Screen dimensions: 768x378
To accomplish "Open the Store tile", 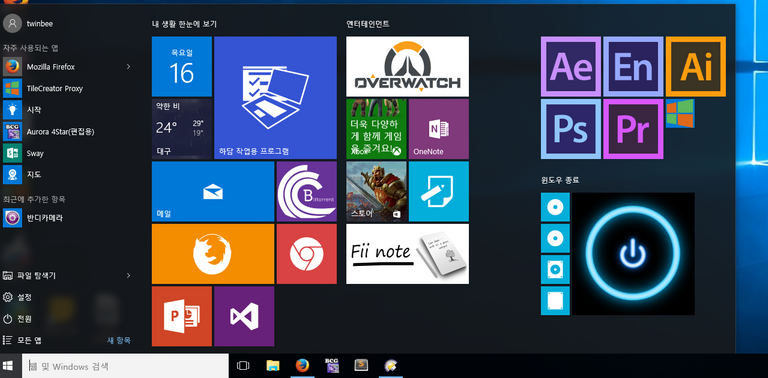I will point(376,191).
